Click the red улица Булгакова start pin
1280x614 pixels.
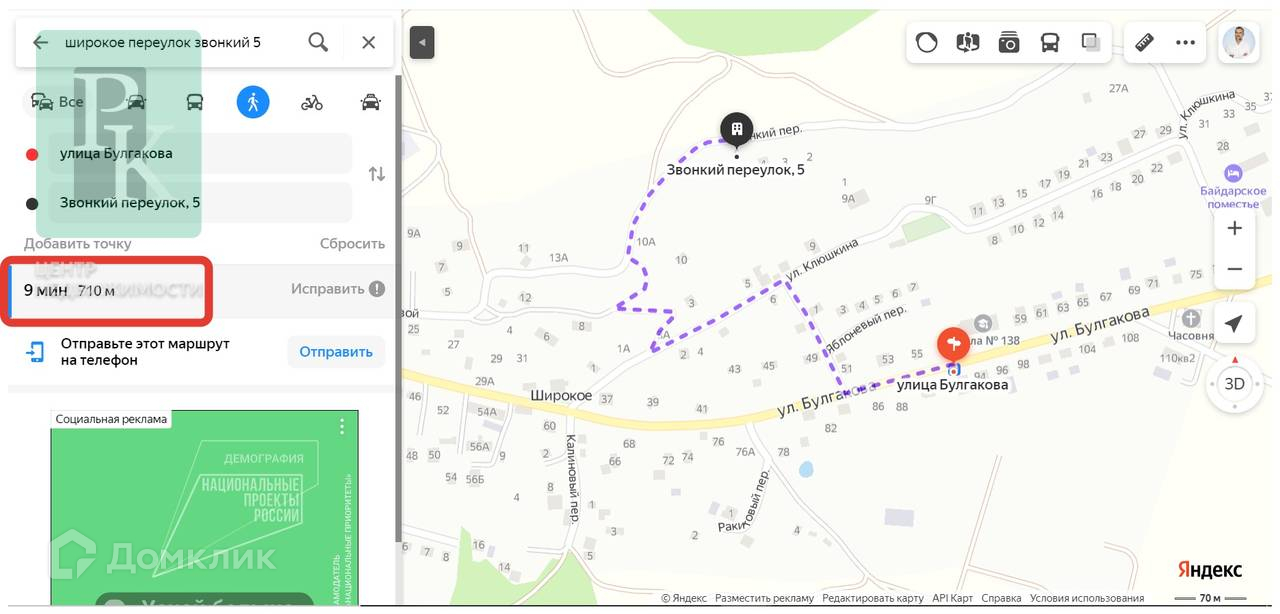953,344
